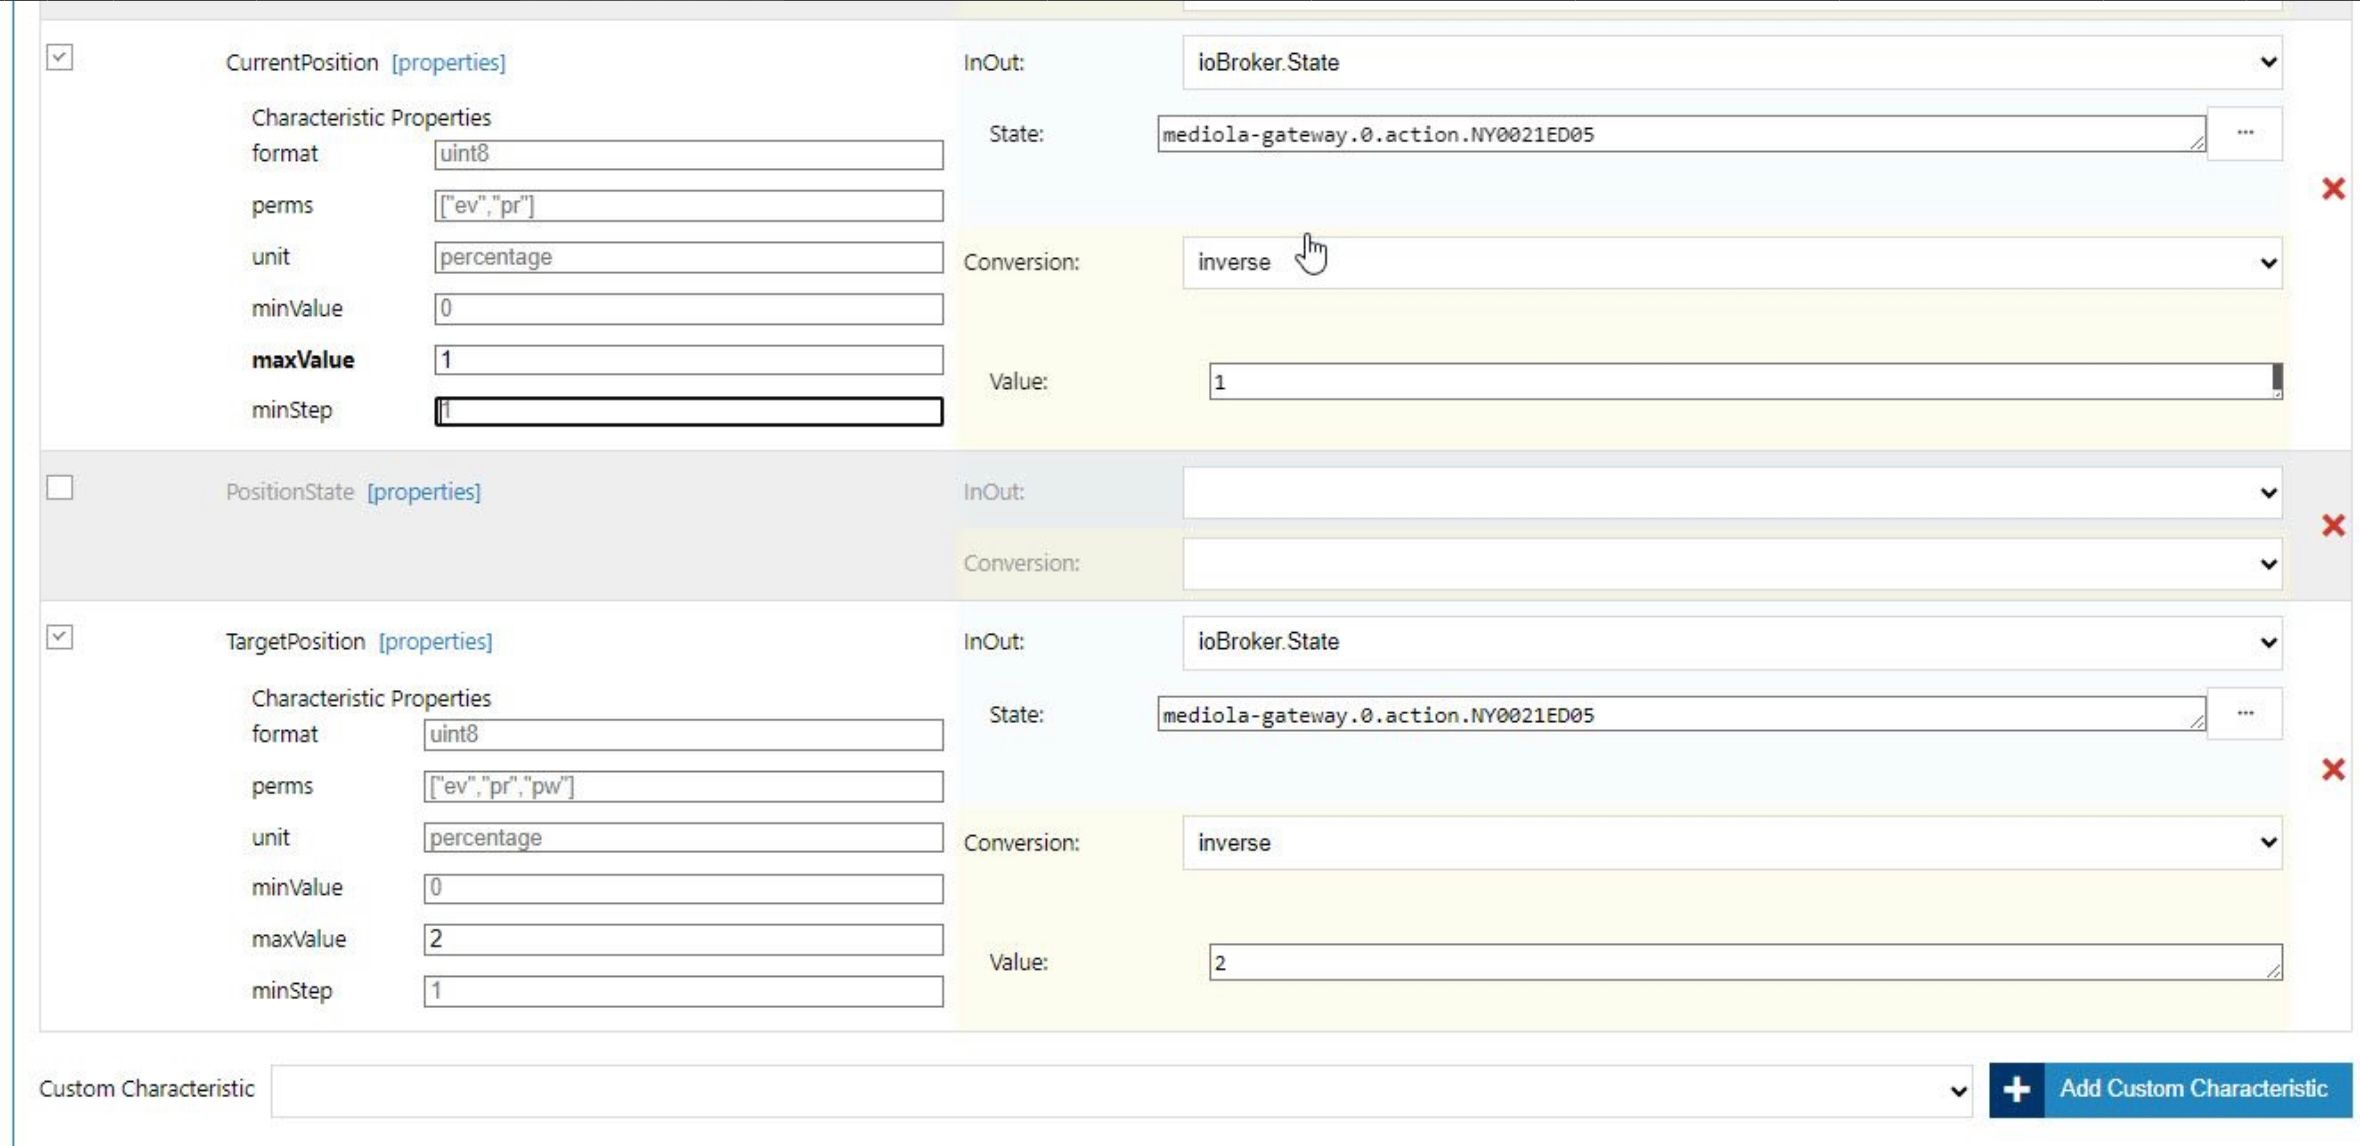Uncheck the CurrentPosition checkbox
This screenshot has height=1146, width=2360.
point(60,58)
